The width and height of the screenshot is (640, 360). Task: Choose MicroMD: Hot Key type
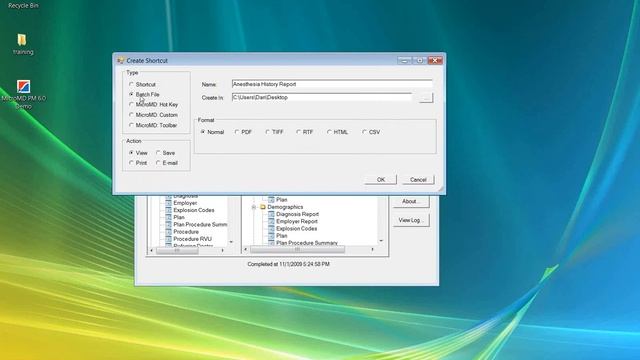153,104
